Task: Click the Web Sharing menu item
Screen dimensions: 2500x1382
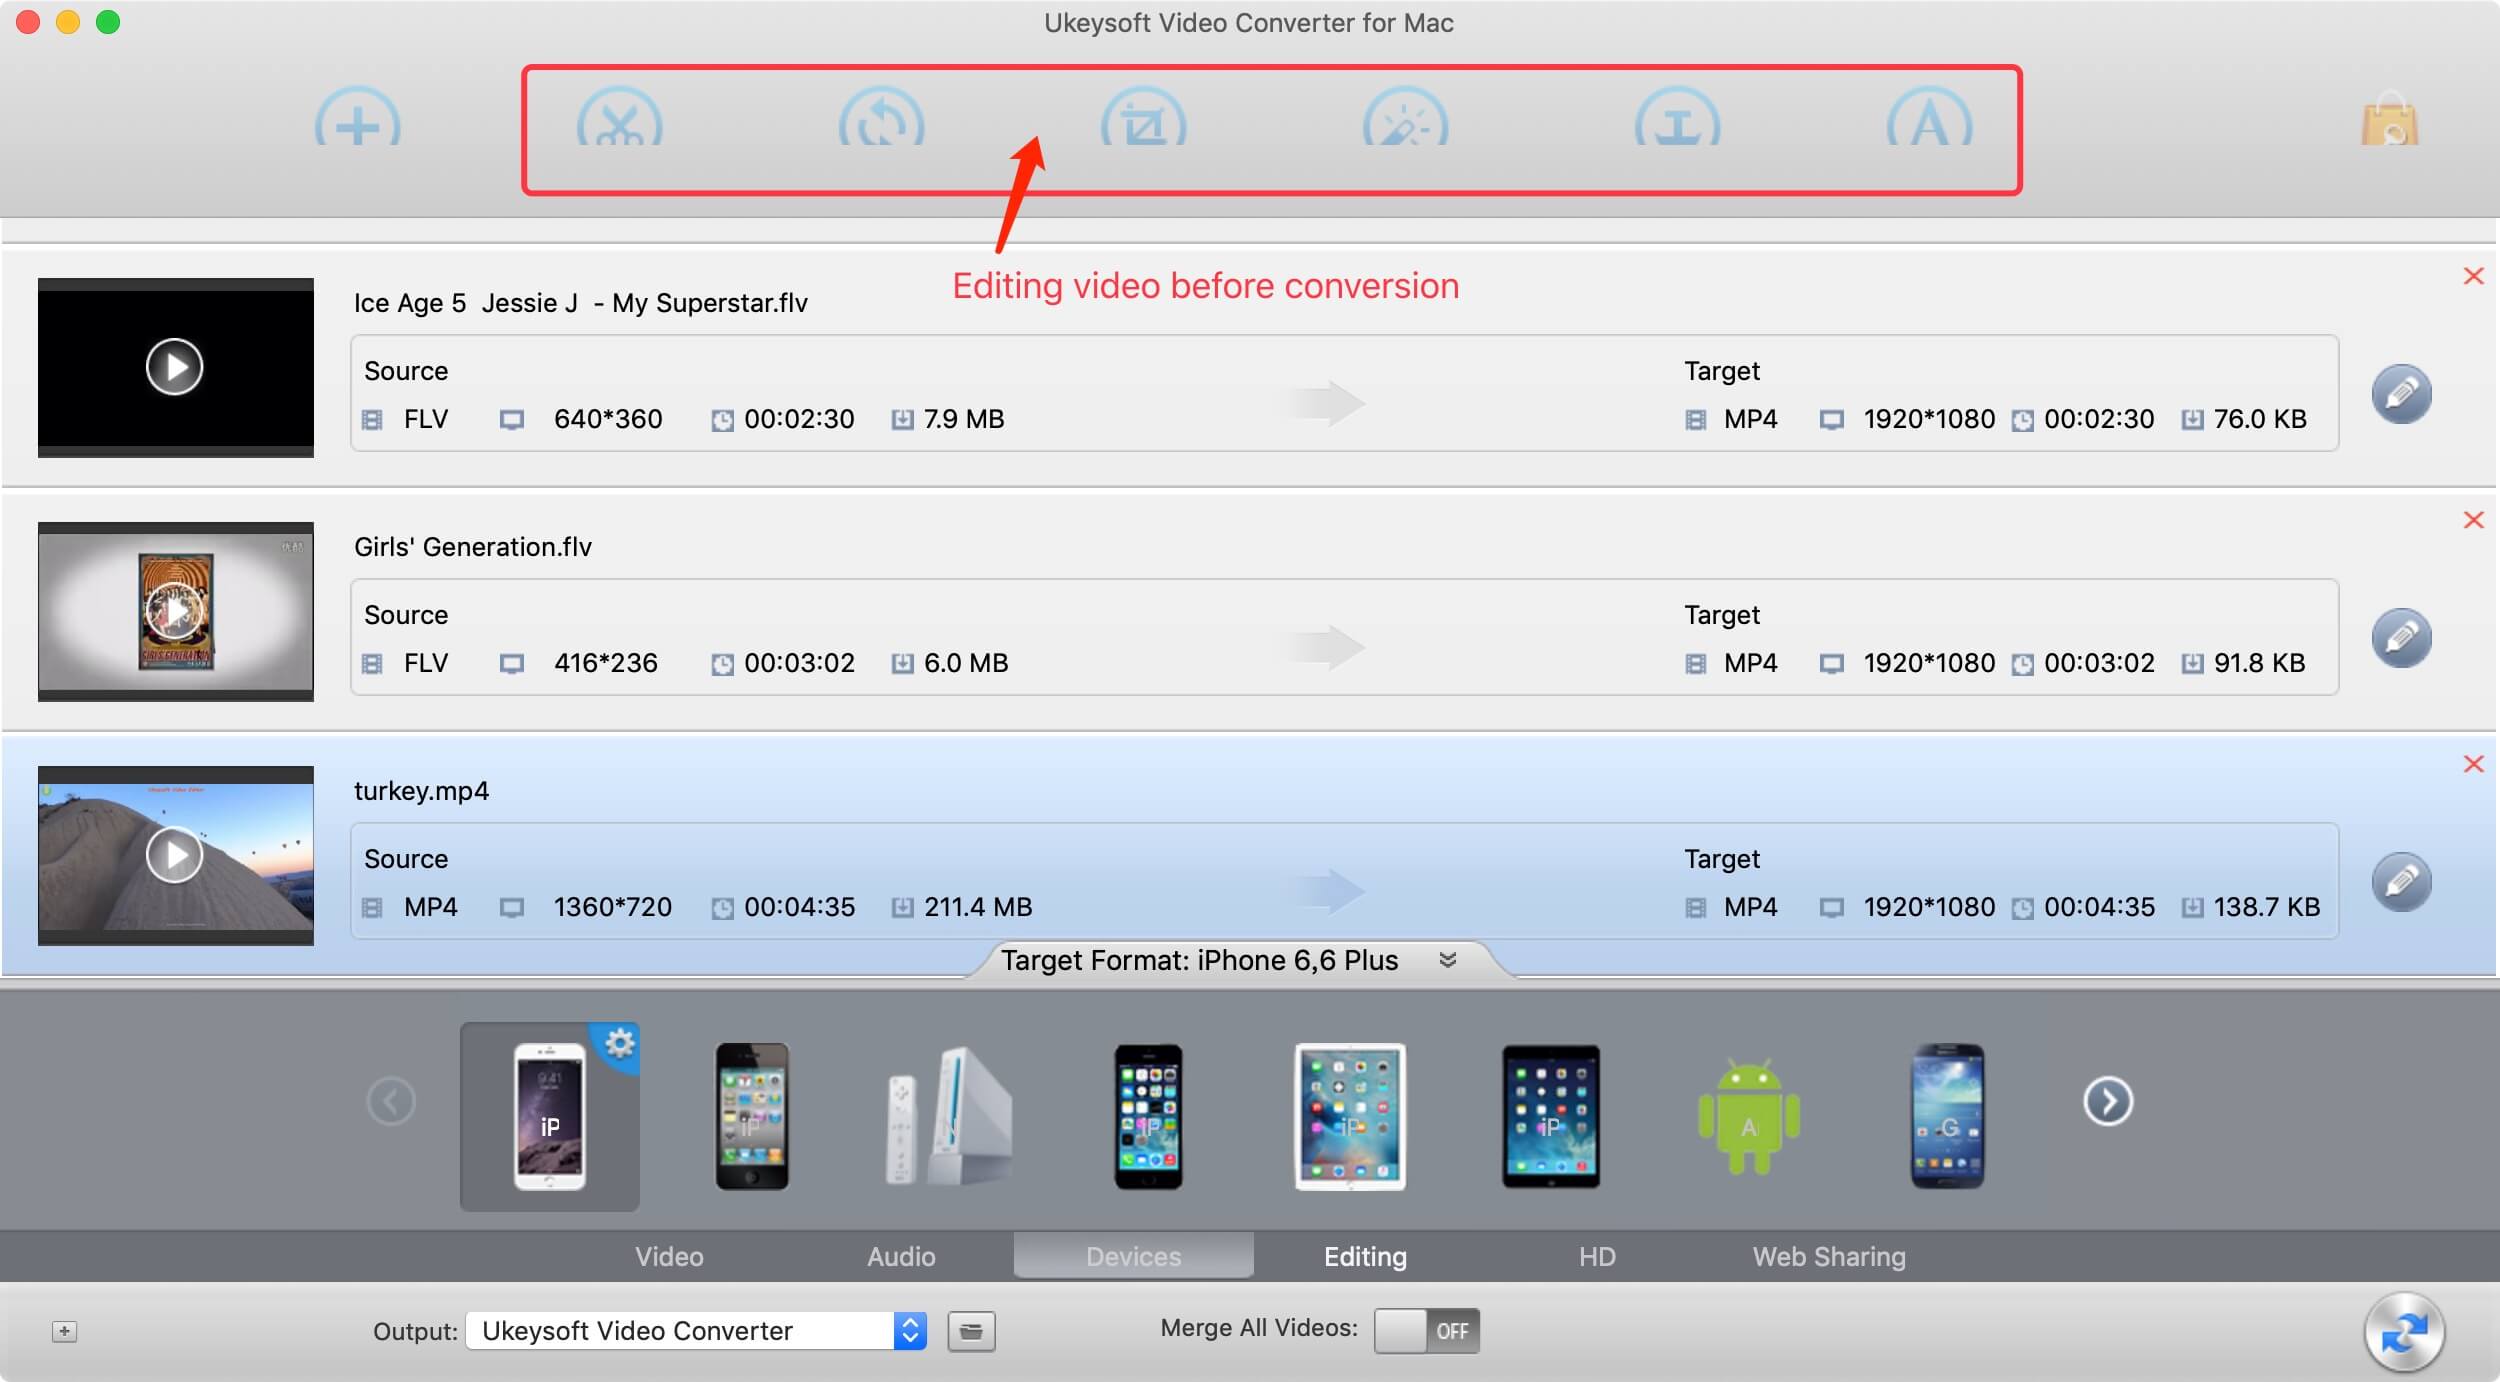Action: (x=1828, y=1254)
